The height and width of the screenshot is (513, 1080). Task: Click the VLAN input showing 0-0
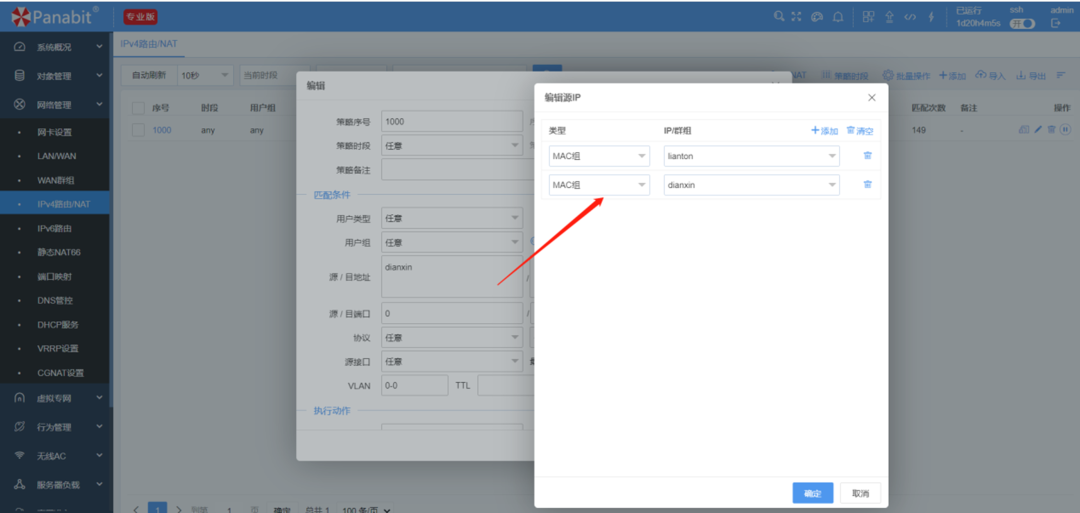coord(415,386)
